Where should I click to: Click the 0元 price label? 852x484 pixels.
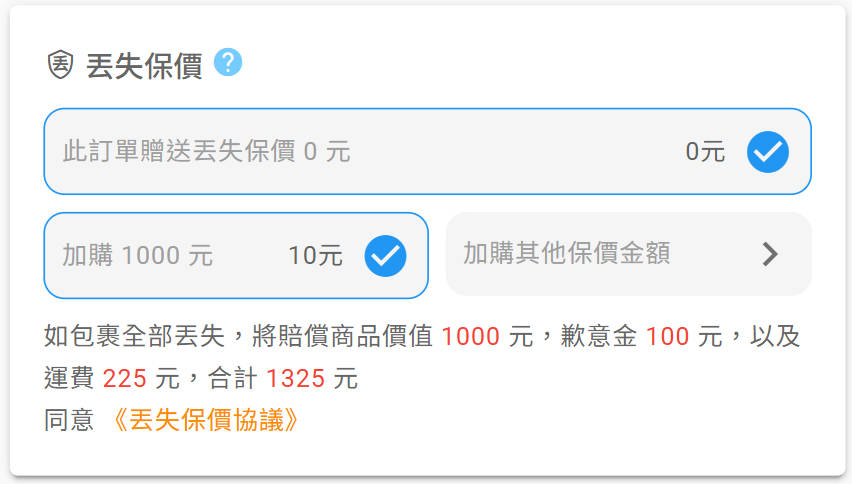[x=705, y=152]
